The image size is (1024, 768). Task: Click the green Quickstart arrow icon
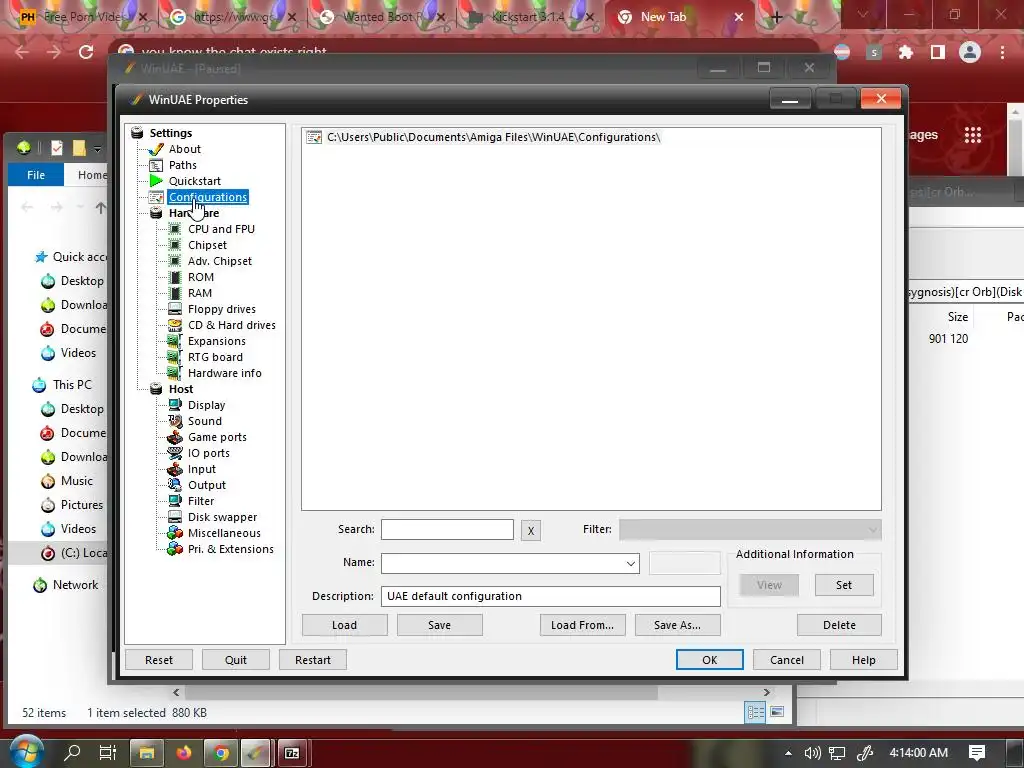coord(156,181)
